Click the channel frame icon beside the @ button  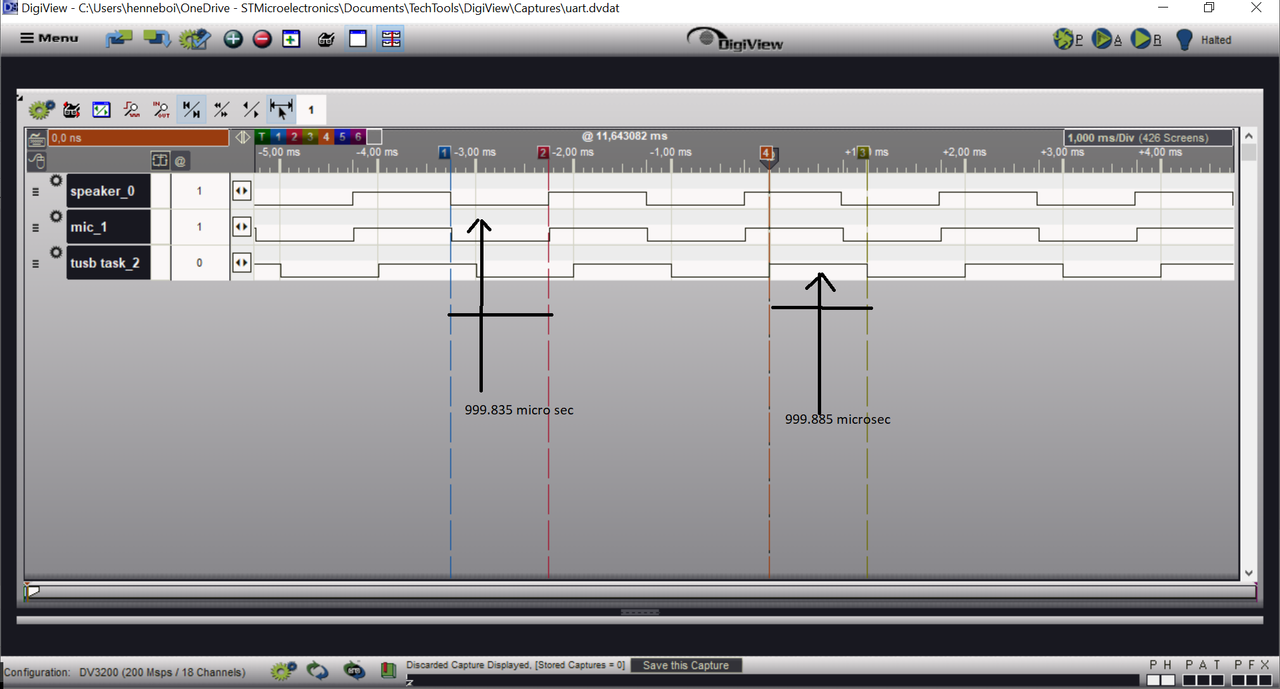point(160,160)
